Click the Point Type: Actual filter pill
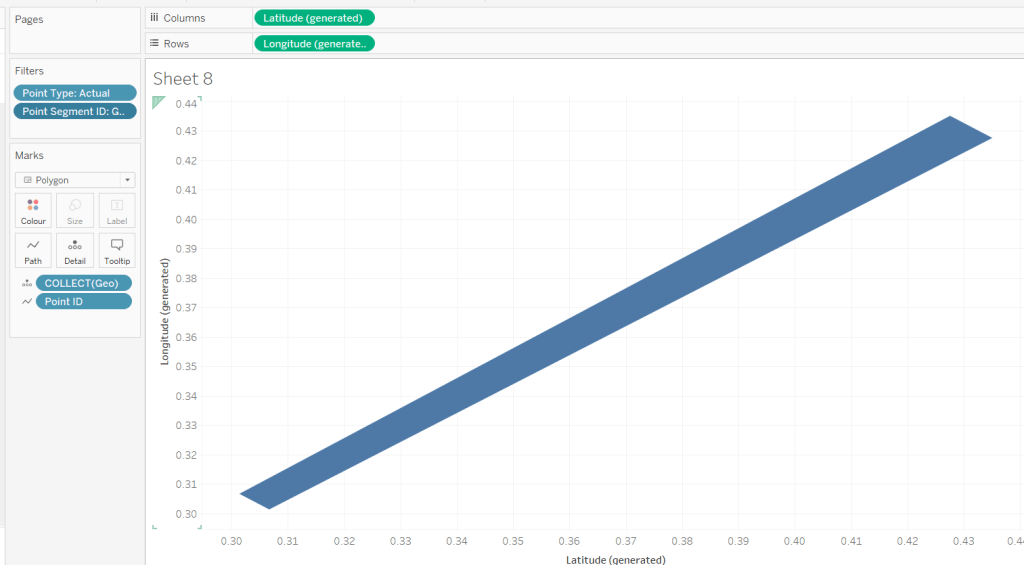The height and width of the screenshot is (565, 1024). click(x=75, y=93)
